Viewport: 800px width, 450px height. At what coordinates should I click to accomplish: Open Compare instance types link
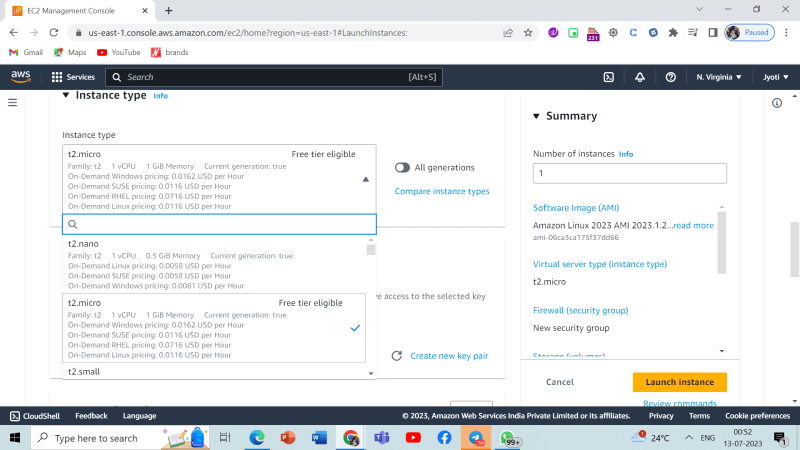[442, 191]
